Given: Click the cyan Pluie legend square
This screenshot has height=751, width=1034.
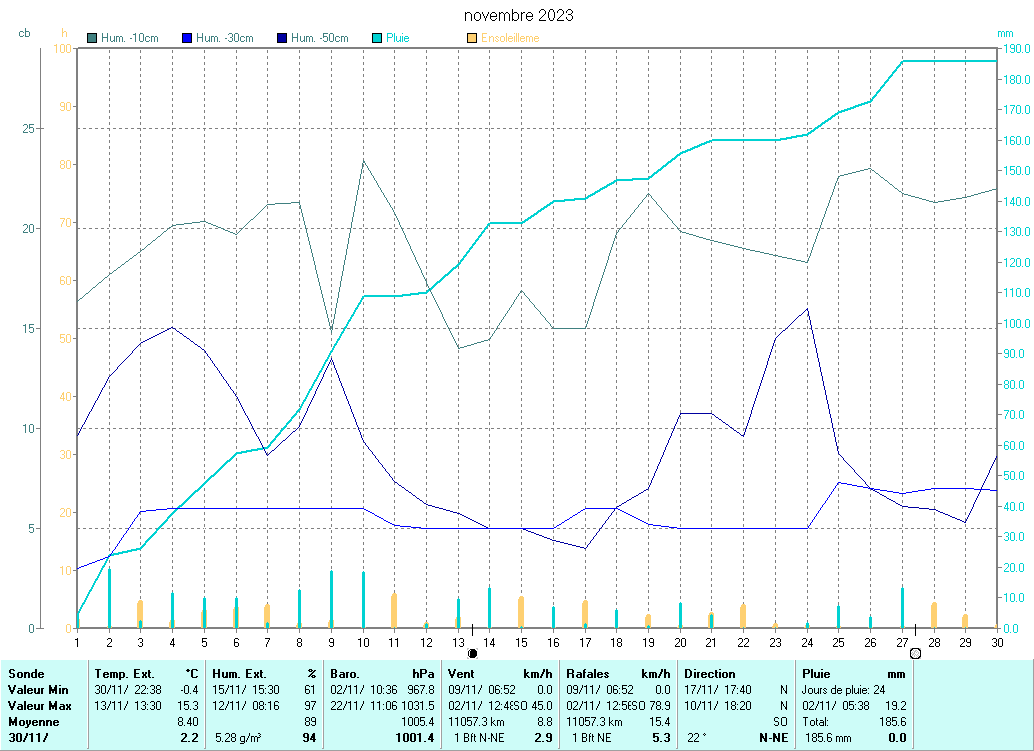Looking at the screenshot, I should [376, 38].
